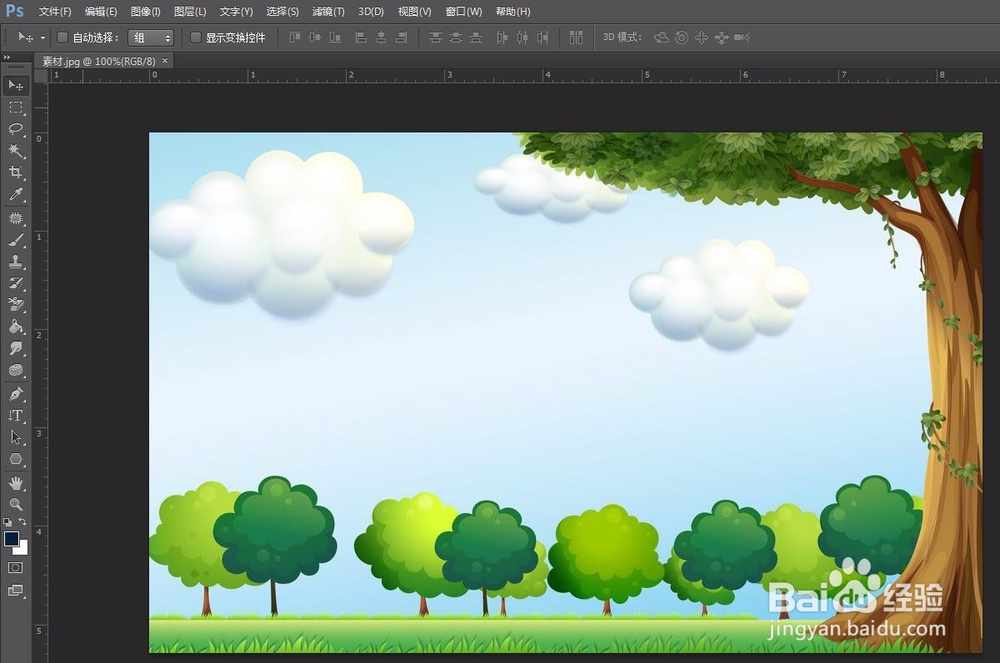Click distribute horizontal centers button
The height and width of the screenshot is (663, 1000).
(522, 38)
